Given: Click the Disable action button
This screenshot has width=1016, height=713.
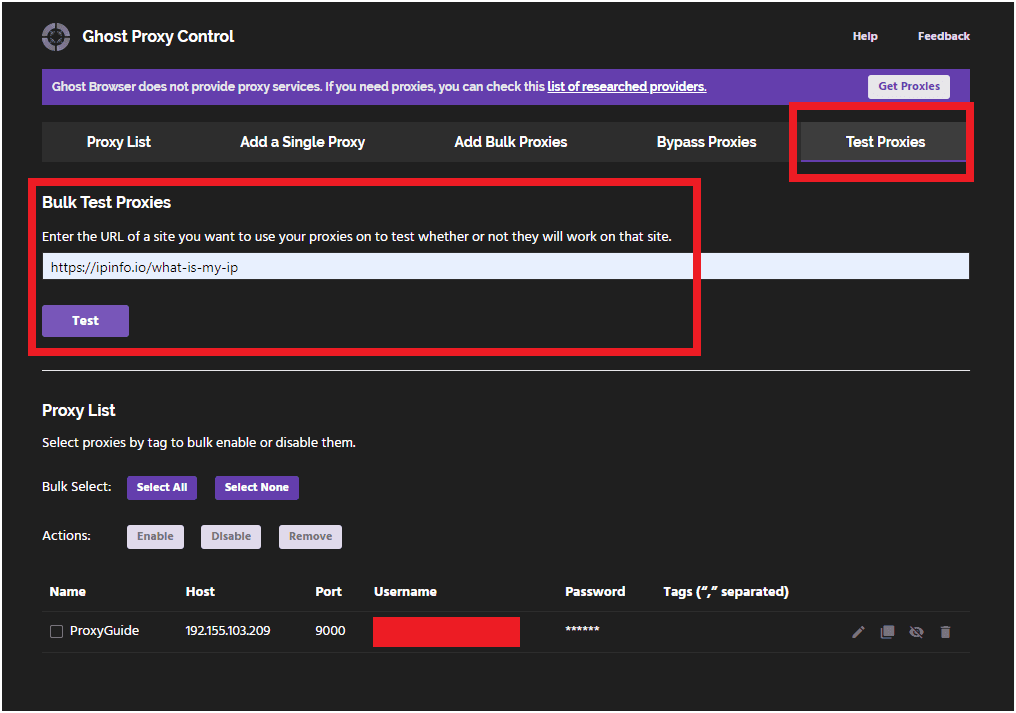Looking at the screenshot, I should tap(231, 537).
